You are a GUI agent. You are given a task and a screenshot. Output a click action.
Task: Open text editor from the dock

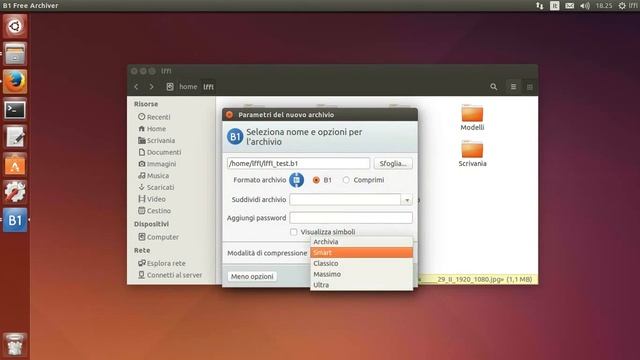point(15,137)
